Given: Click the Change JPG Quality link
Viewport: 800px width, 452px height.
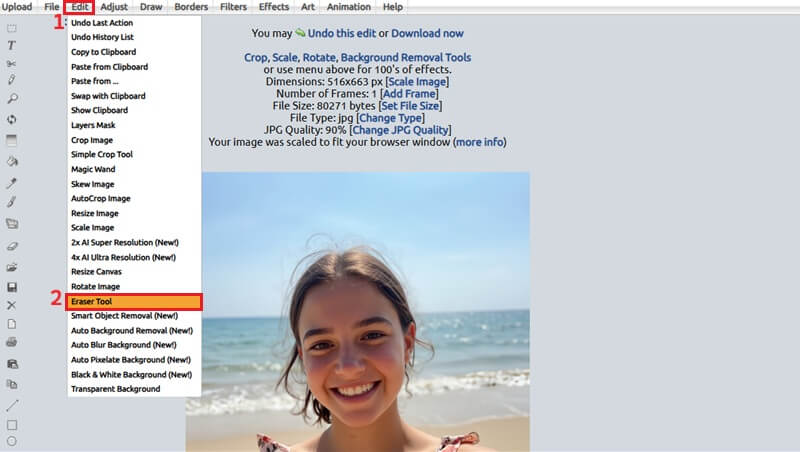Looking at the screenshot, I should click(x=400, y=130).
